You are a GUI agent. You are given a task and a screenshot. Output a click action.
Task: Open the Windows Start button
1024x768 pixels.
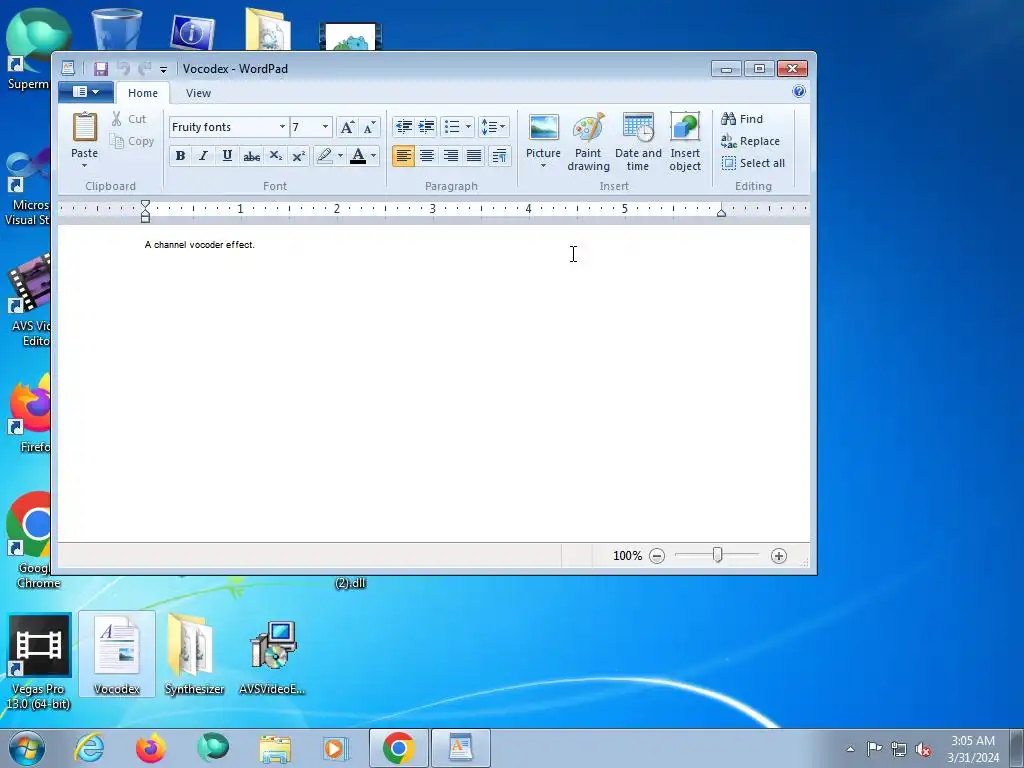tap(27, 748)
